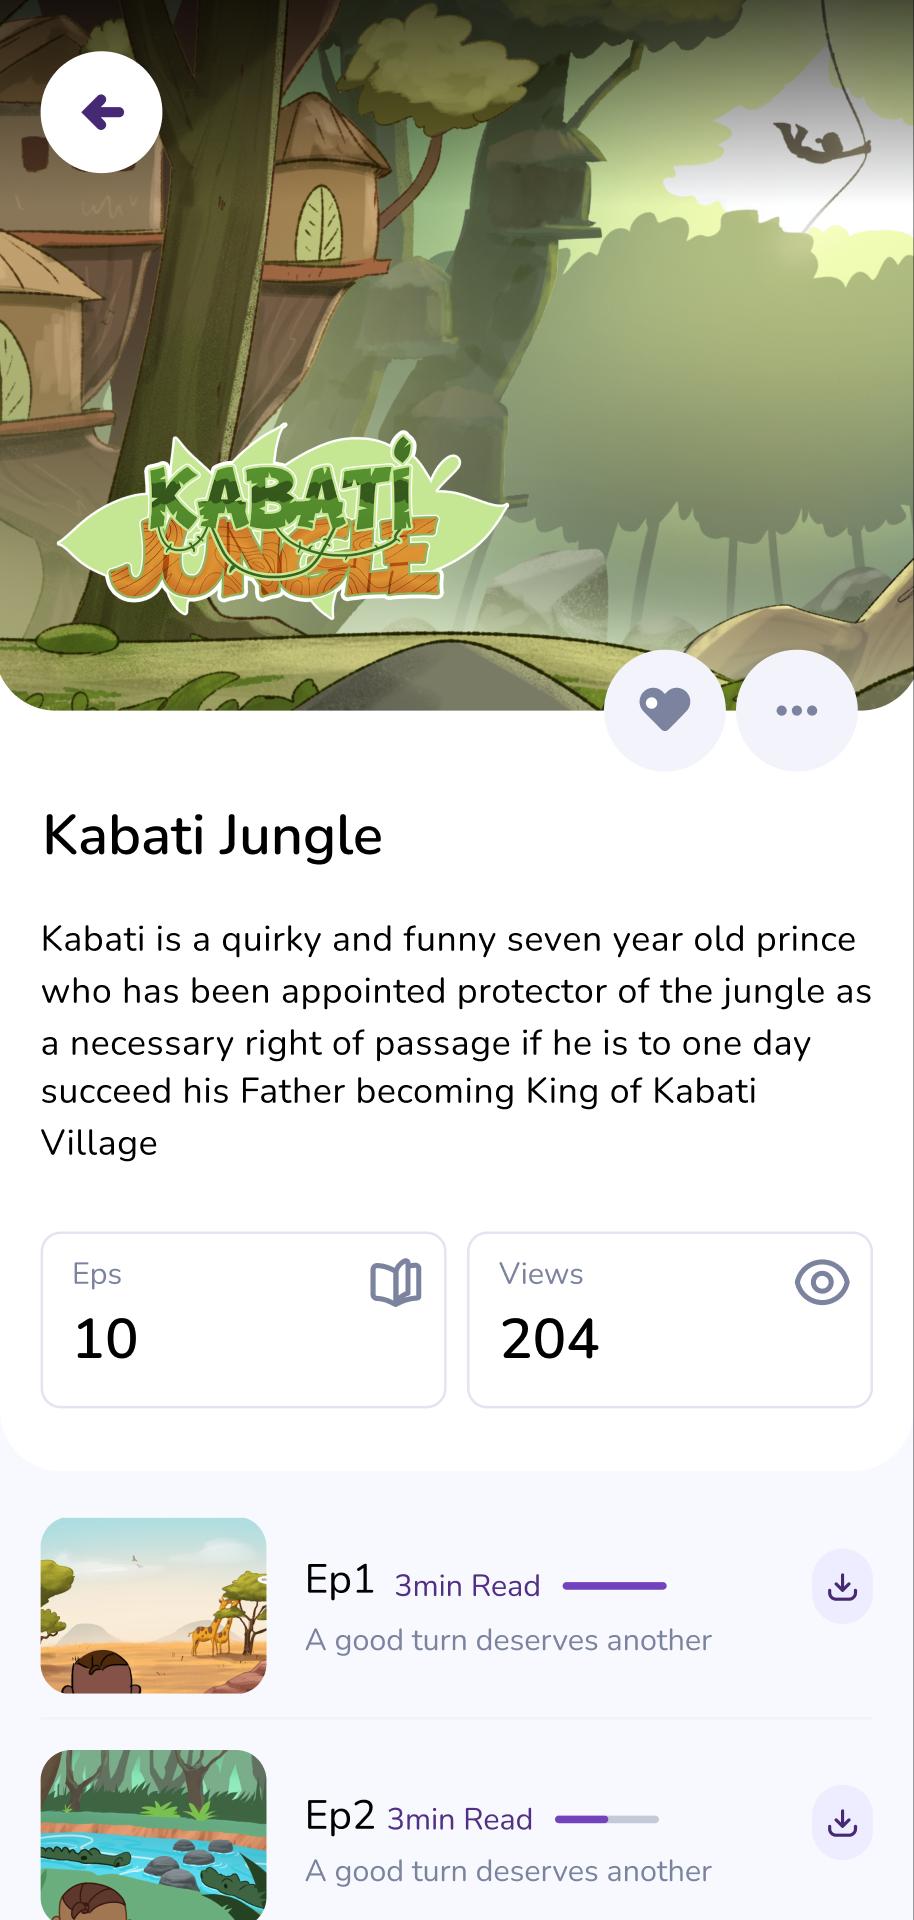Click the "3min Read" label on Ep2
This screenshot has height=1920, width=914.
coord(460,1819)
